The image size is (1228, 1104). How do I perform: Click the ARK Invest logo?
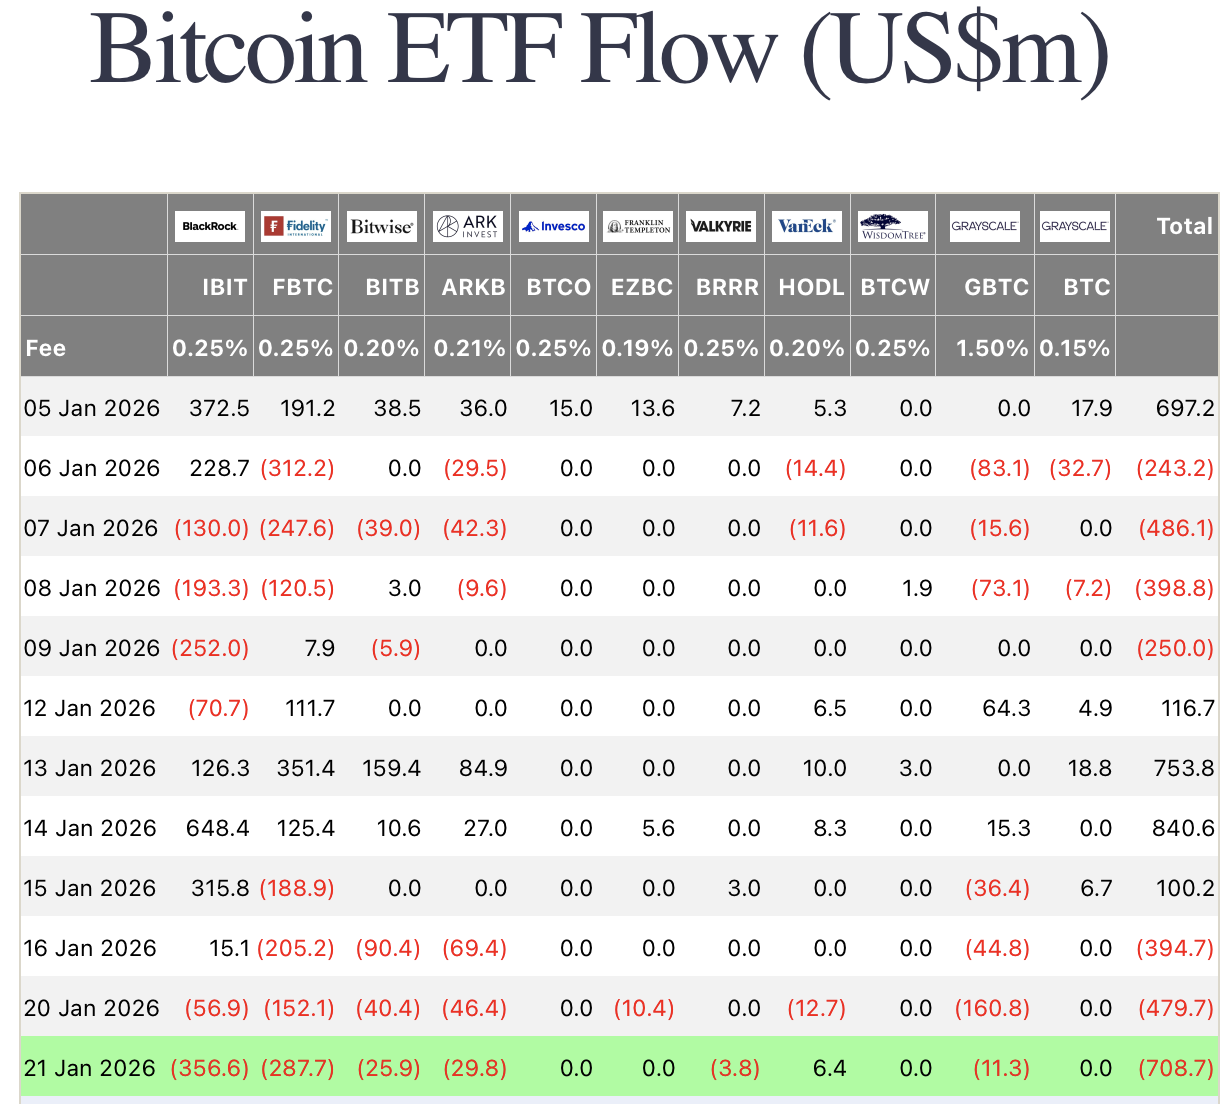467,226
